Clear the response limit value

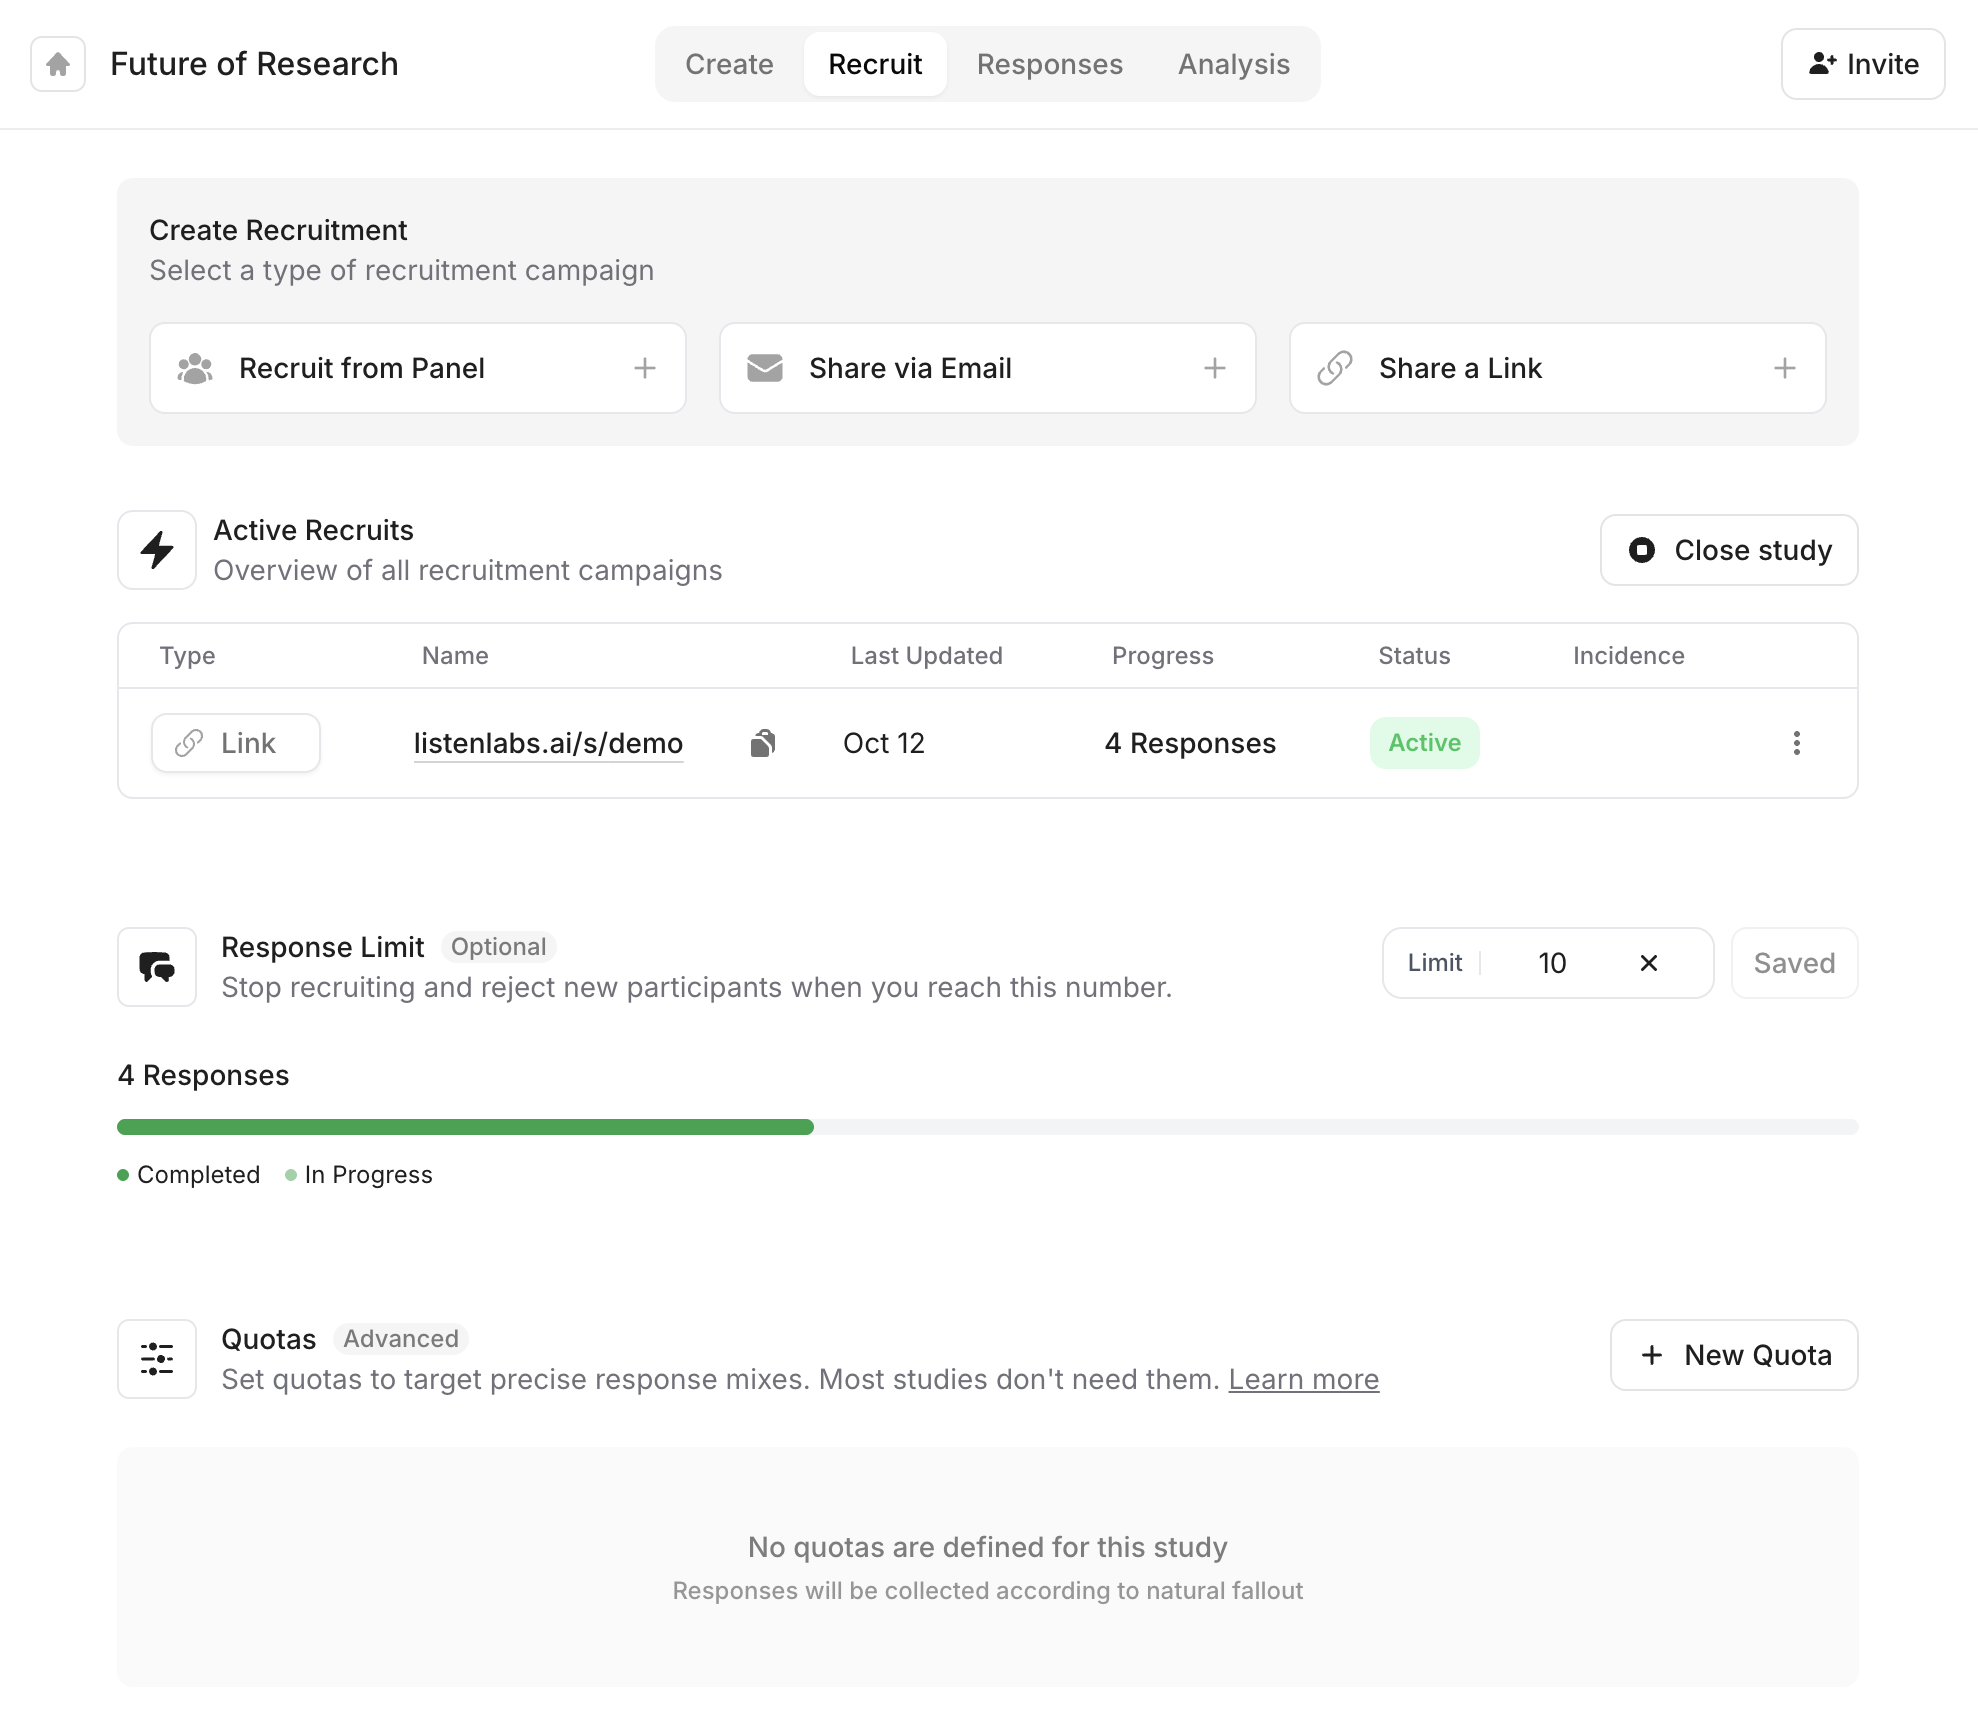pos(1648,963)
